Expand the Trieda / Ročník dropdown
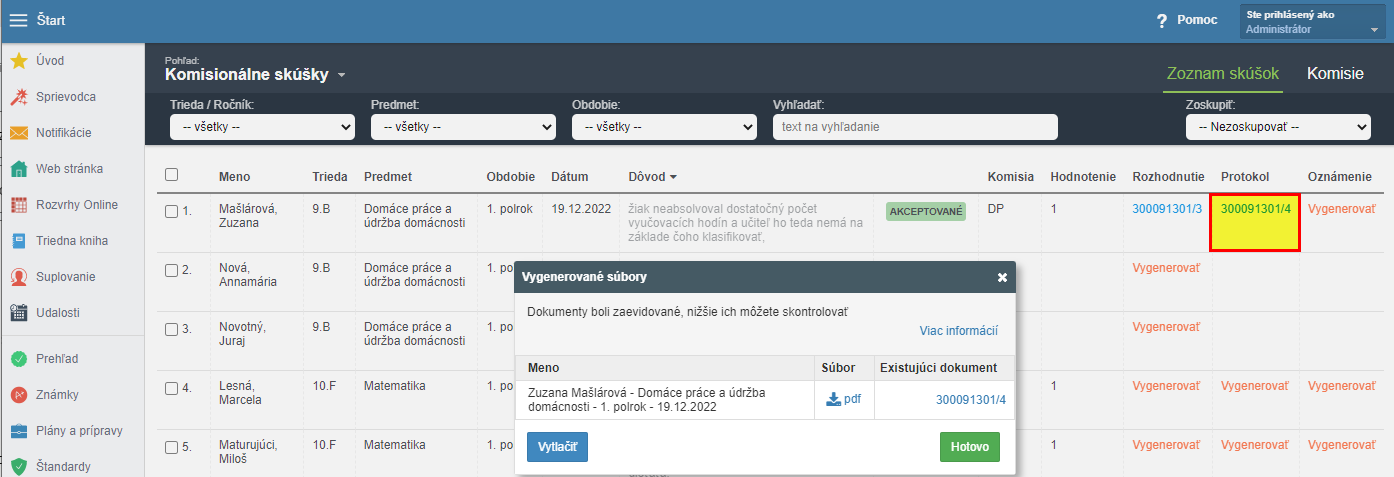 263,127
